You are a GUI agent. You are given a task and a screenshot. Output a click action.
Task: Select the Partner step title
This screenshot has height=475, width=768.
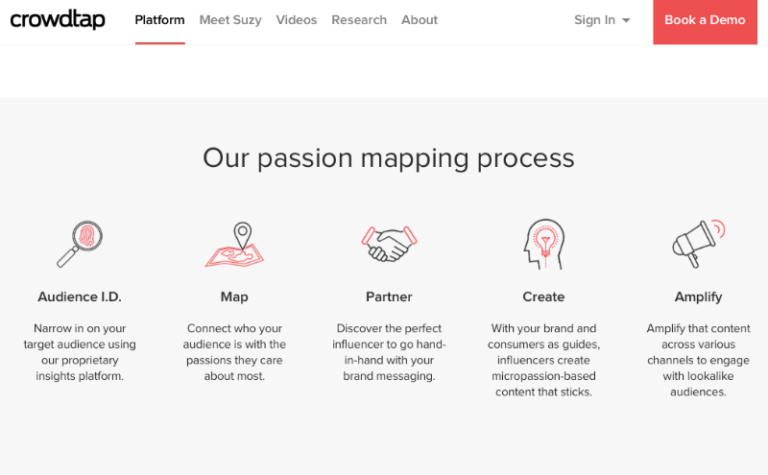[389, 297]
